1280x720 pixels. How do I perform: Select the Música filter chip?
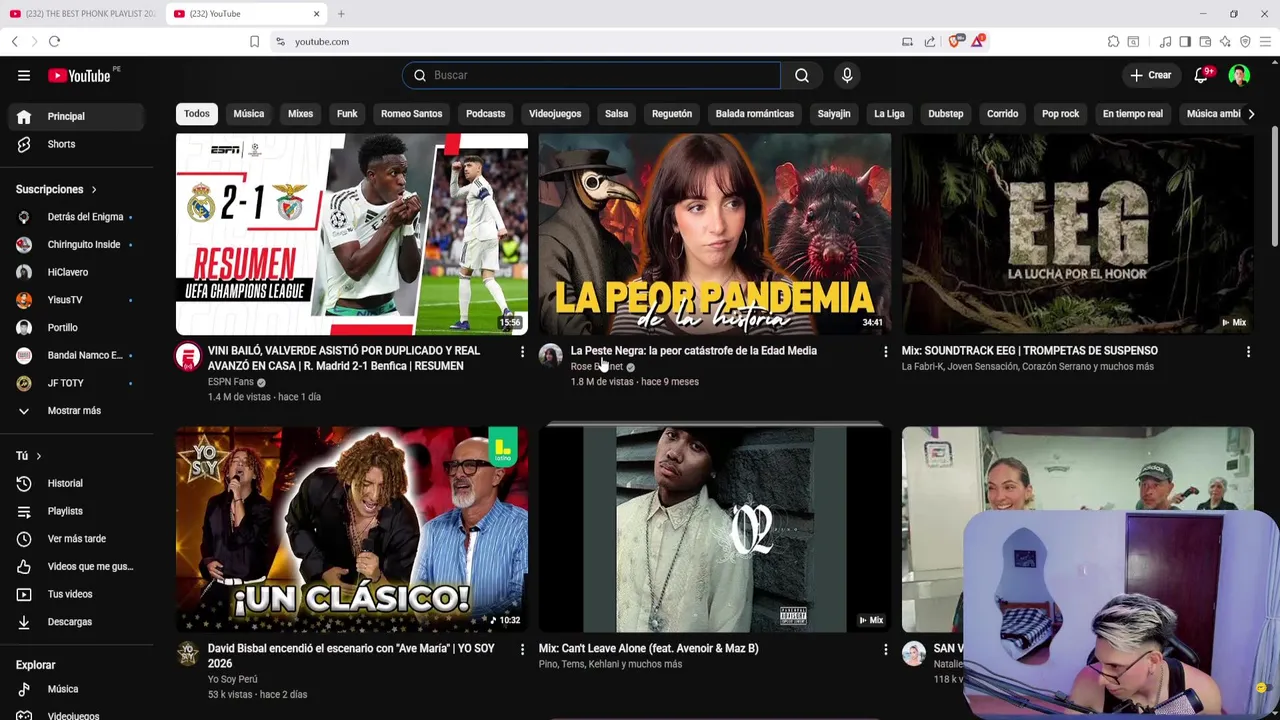pos(249,114)
